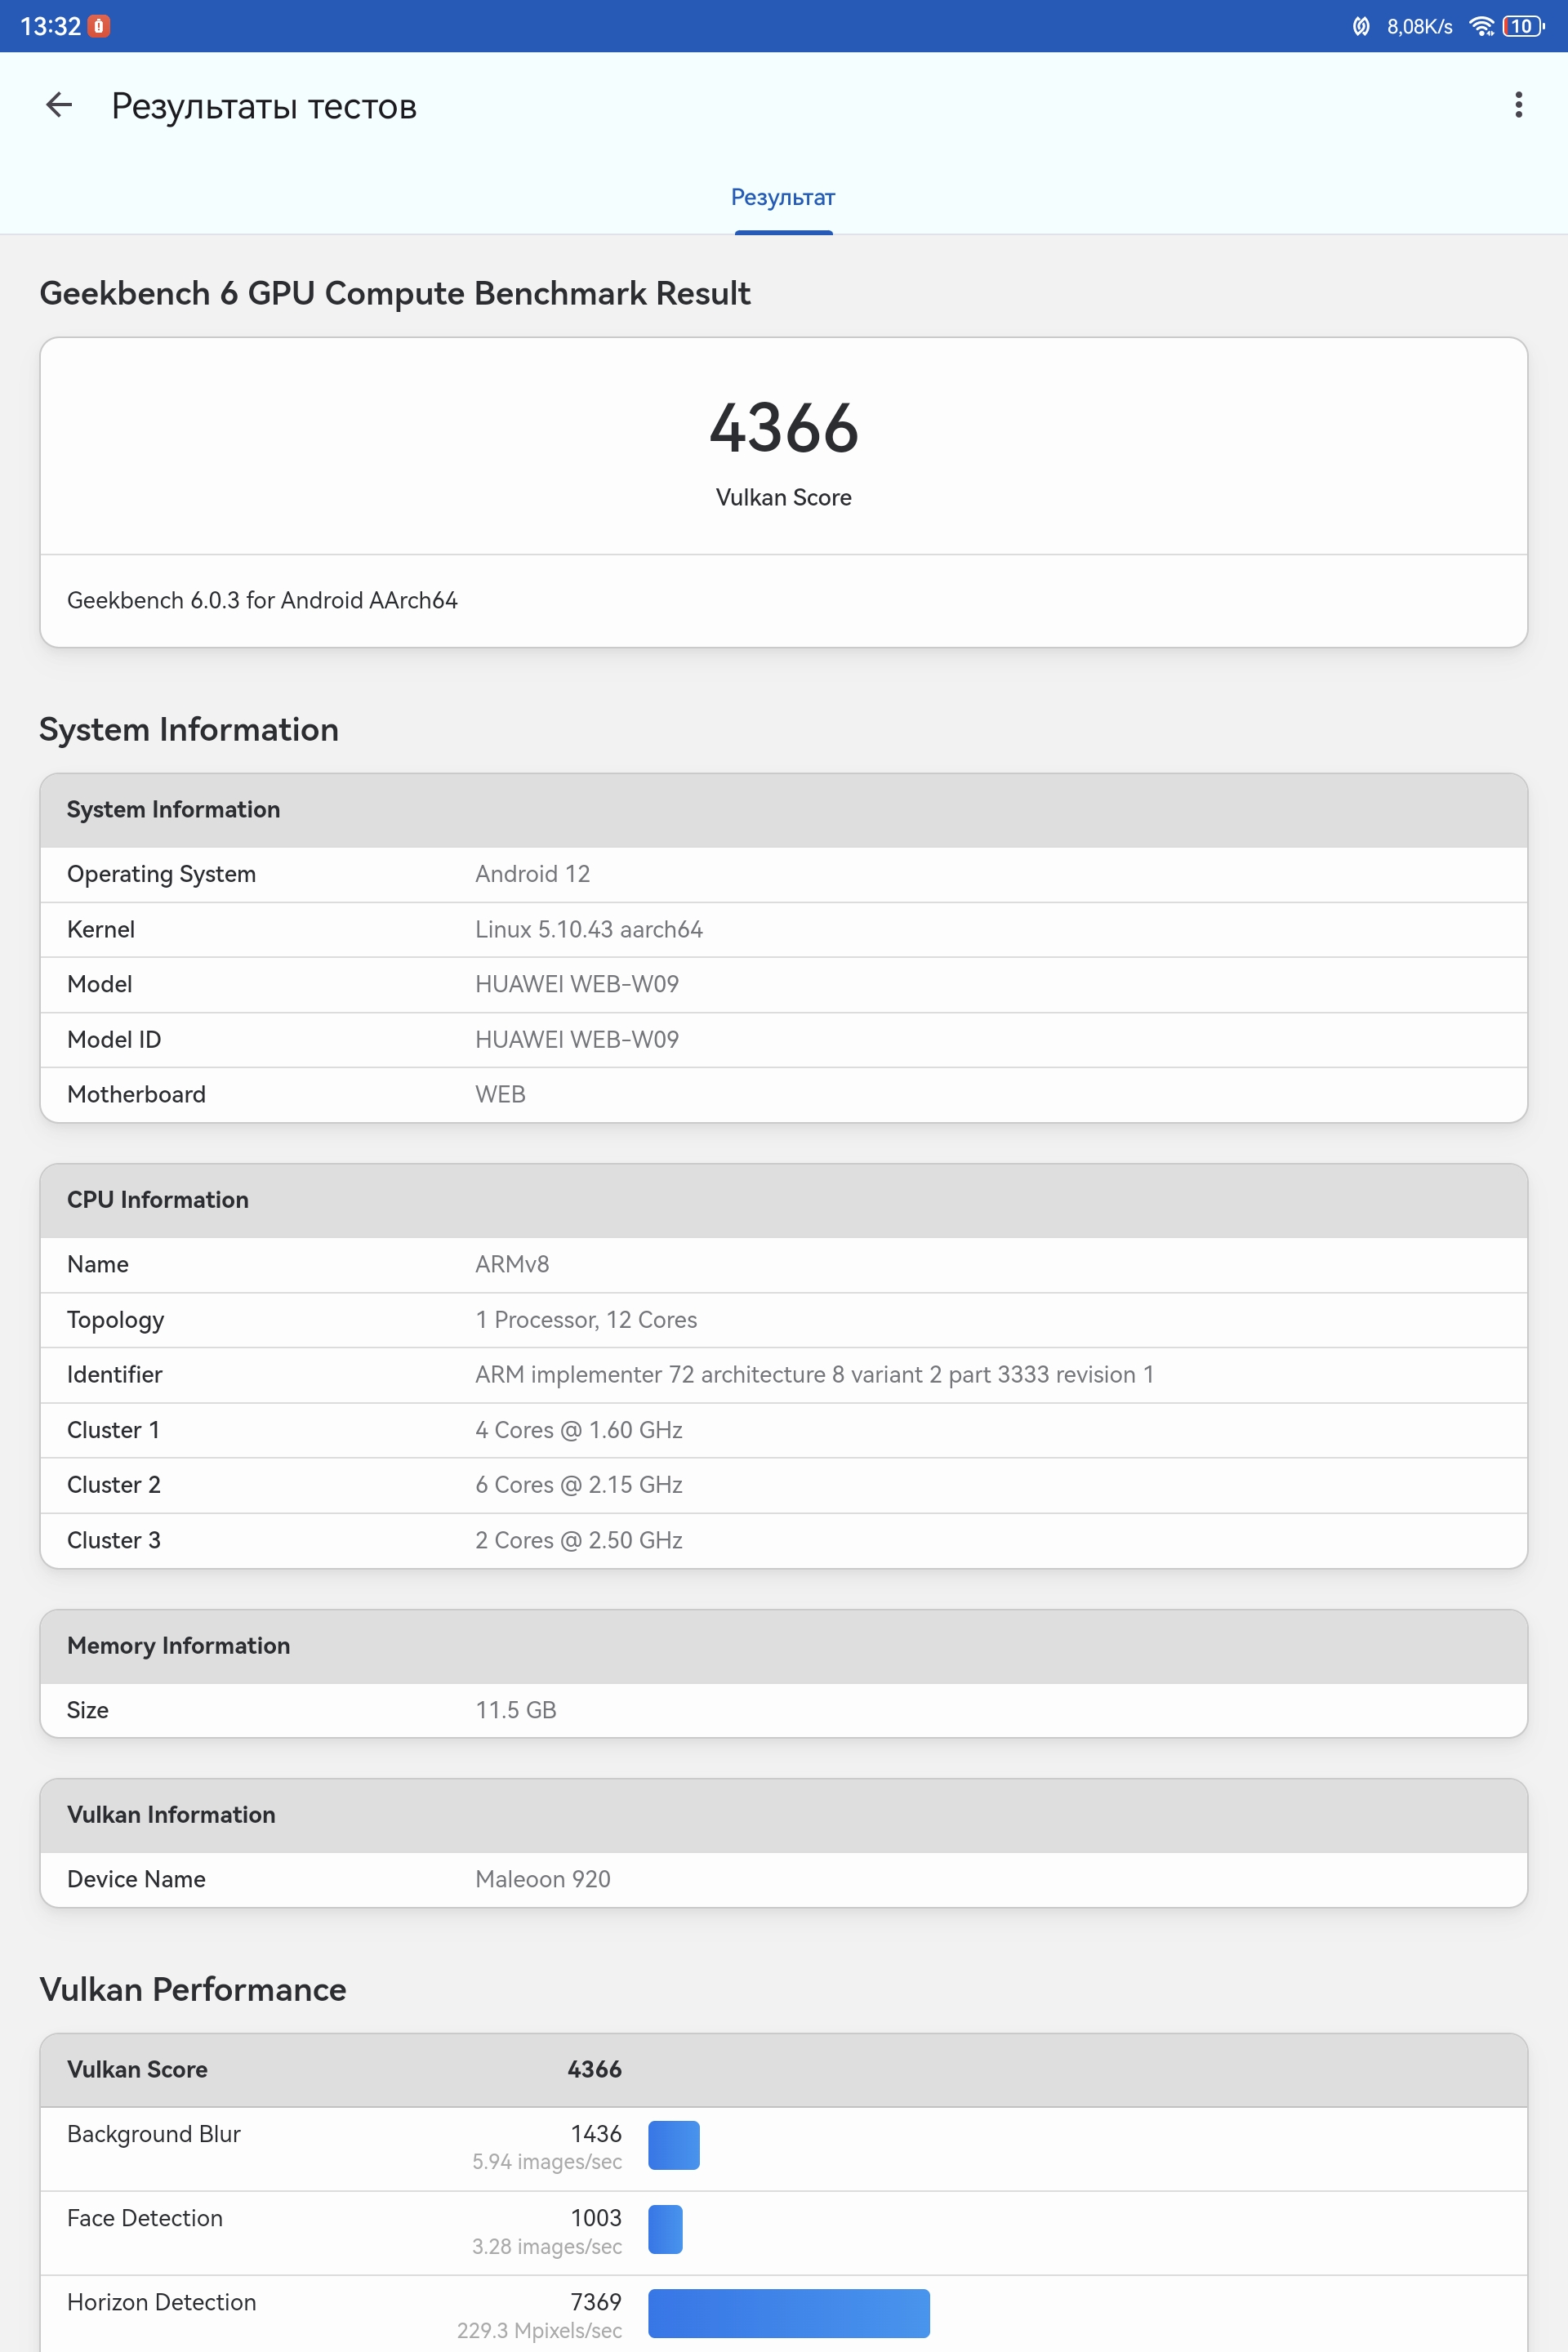Viewport: 1568px width, 2352px height.
Task: Select the Memory Size 11.5 GB row
Action: tap(783, 1710)
